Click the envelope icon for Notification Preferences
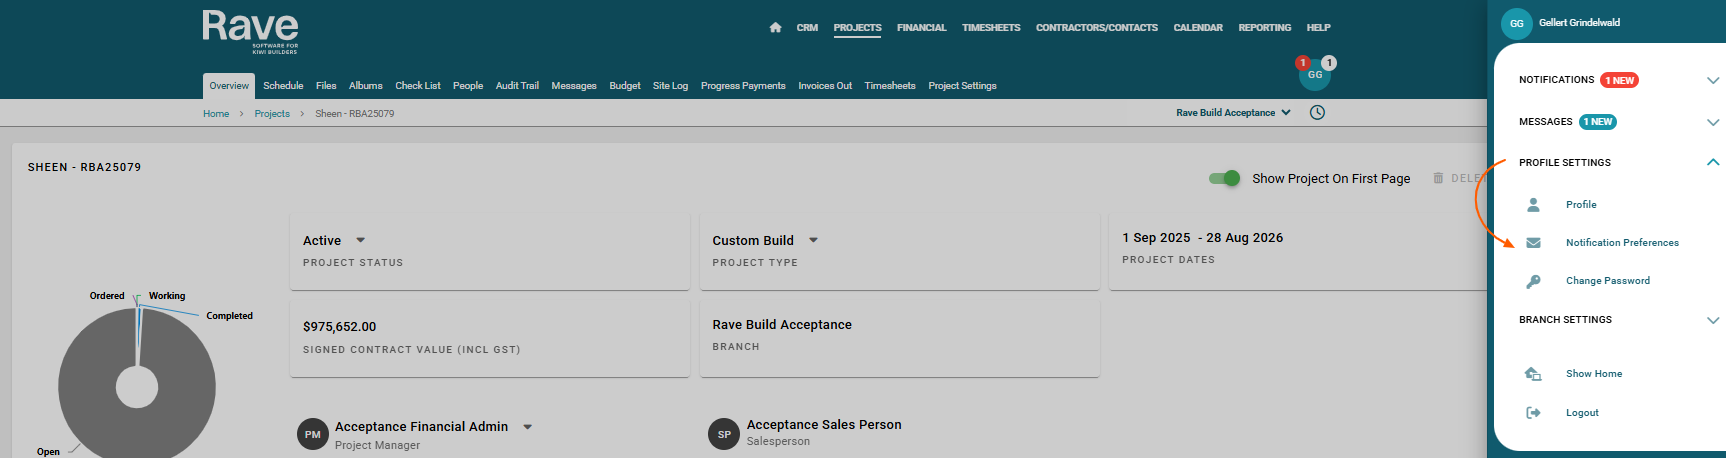The width and height of the screenshot is (1726, 458). click(1533, 242)
